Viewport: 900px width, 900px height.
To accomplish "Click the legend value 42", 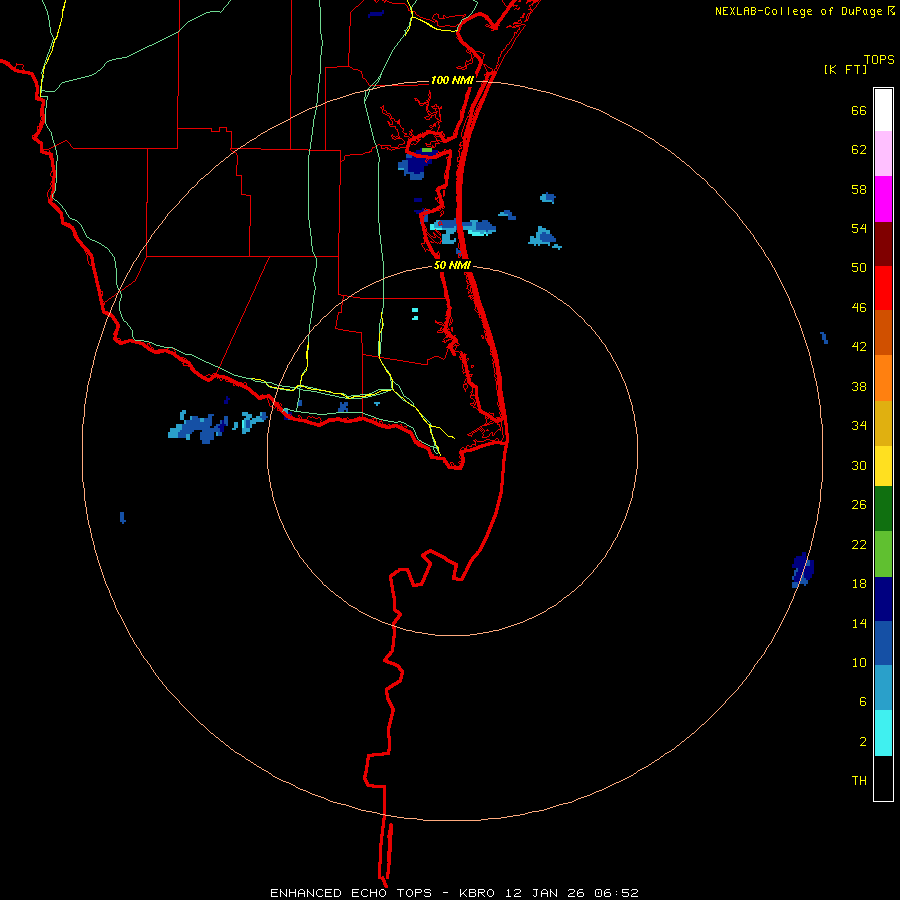I will click(x=859, y=347).
